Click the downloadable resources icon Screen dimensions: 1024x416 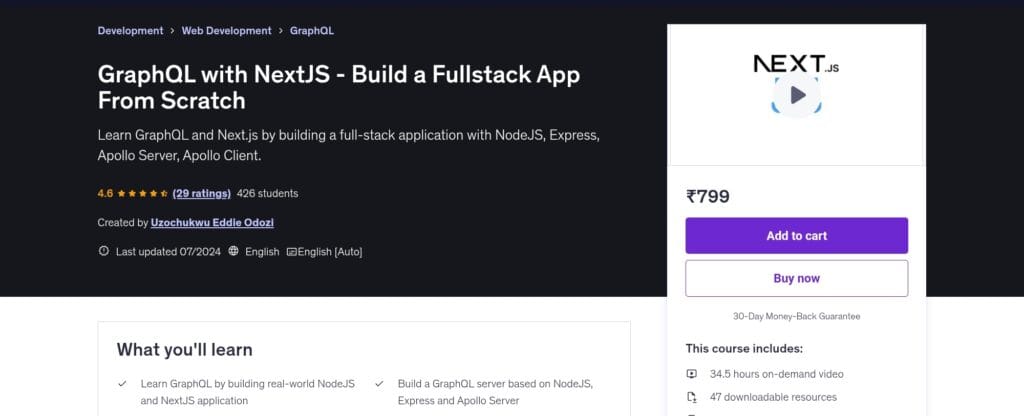[x=691, y=396]
